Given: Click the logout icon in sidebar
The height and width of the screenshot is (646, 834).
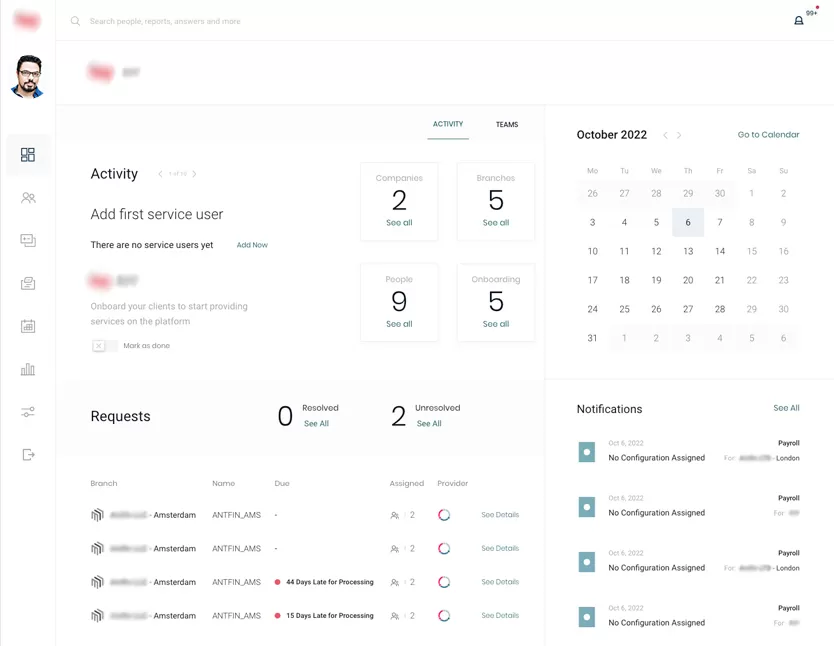Looking at the screenshot, I should pos(28,455).
